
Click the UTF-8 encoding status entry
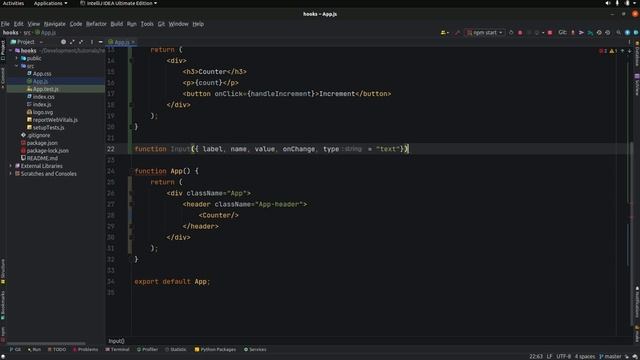point(563,356)
